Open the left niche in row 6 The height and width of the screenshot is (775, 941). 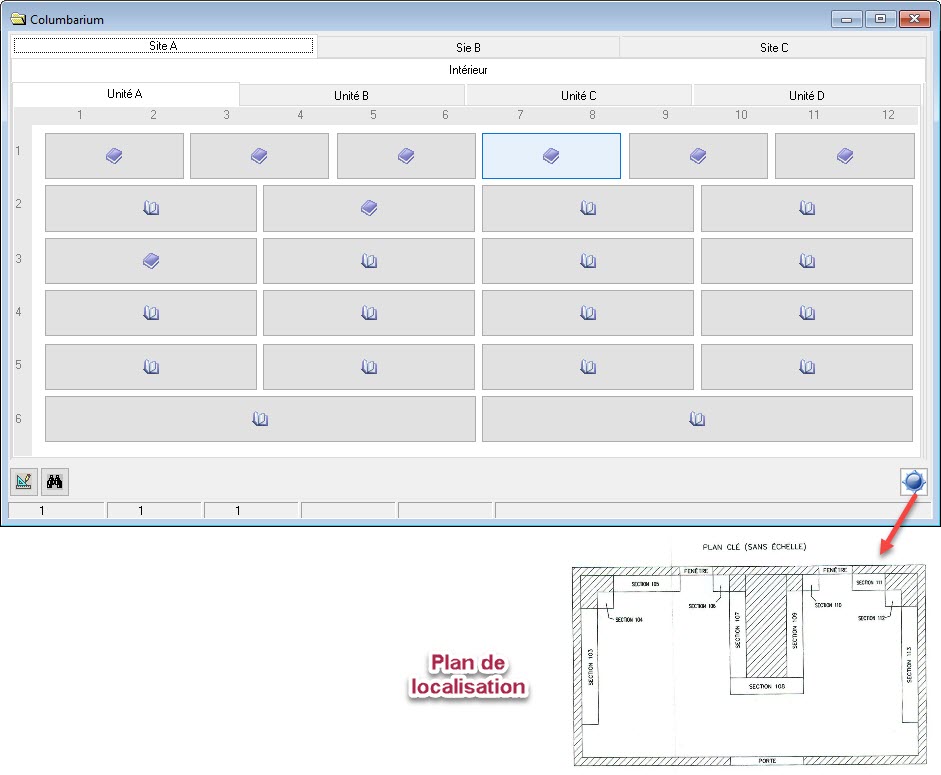point(260,419)
